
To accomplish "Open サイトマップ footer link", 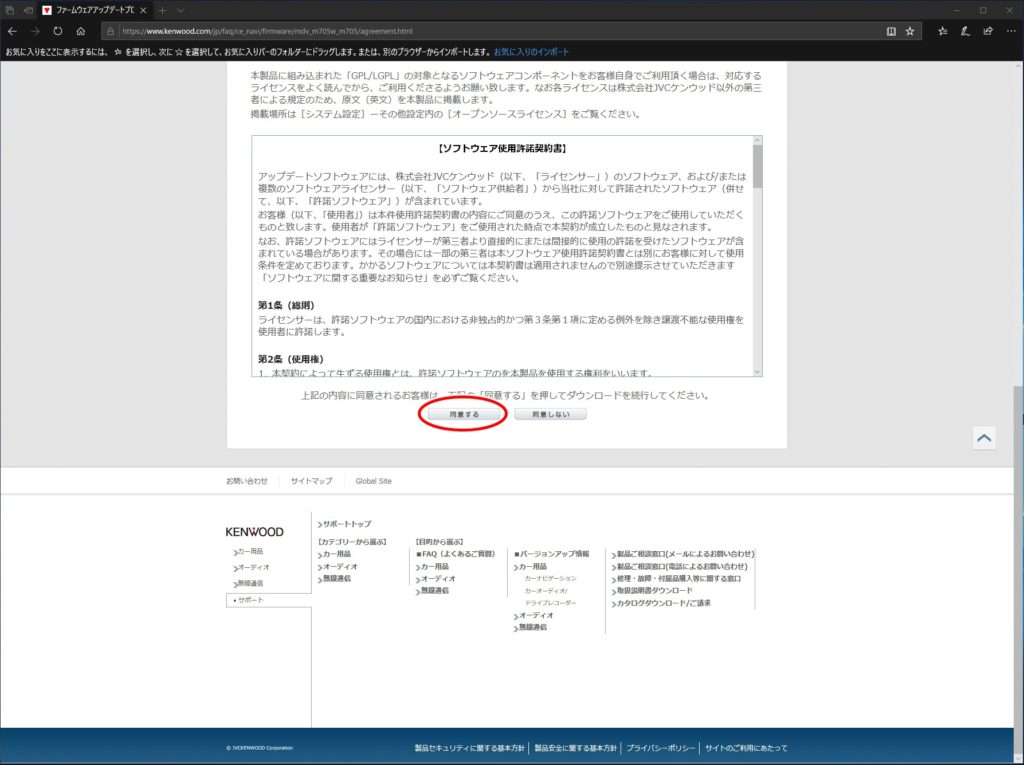I will 312,481.
